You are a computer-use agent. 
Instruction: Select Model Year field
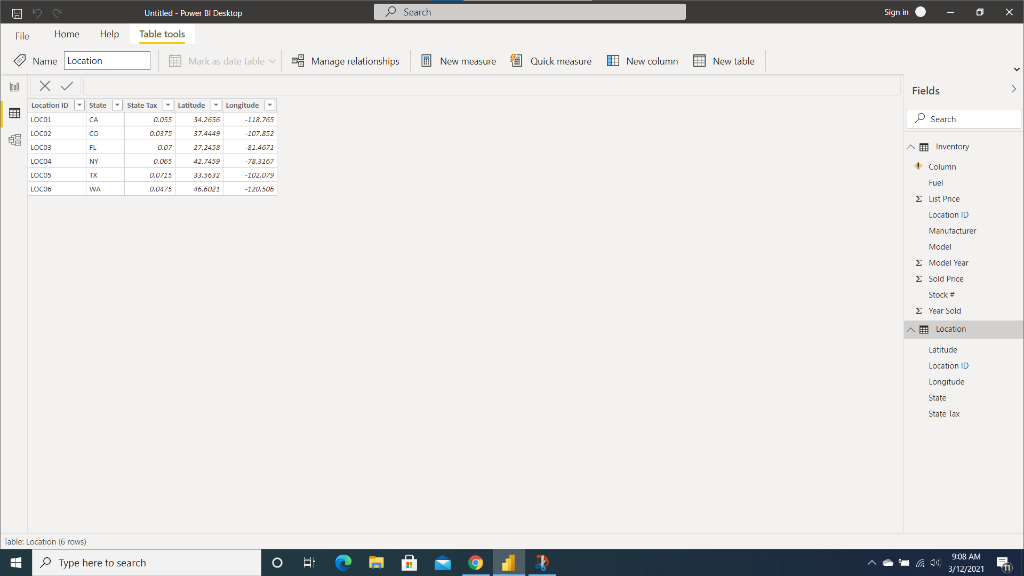948,263
